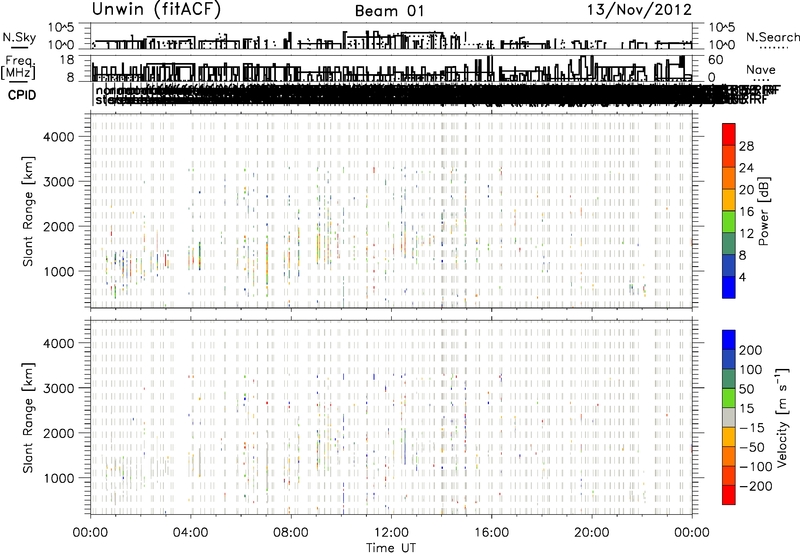800x554 pixels.
Task: Pick the red top segment of the Power colorbar
Action: [729, 134]
